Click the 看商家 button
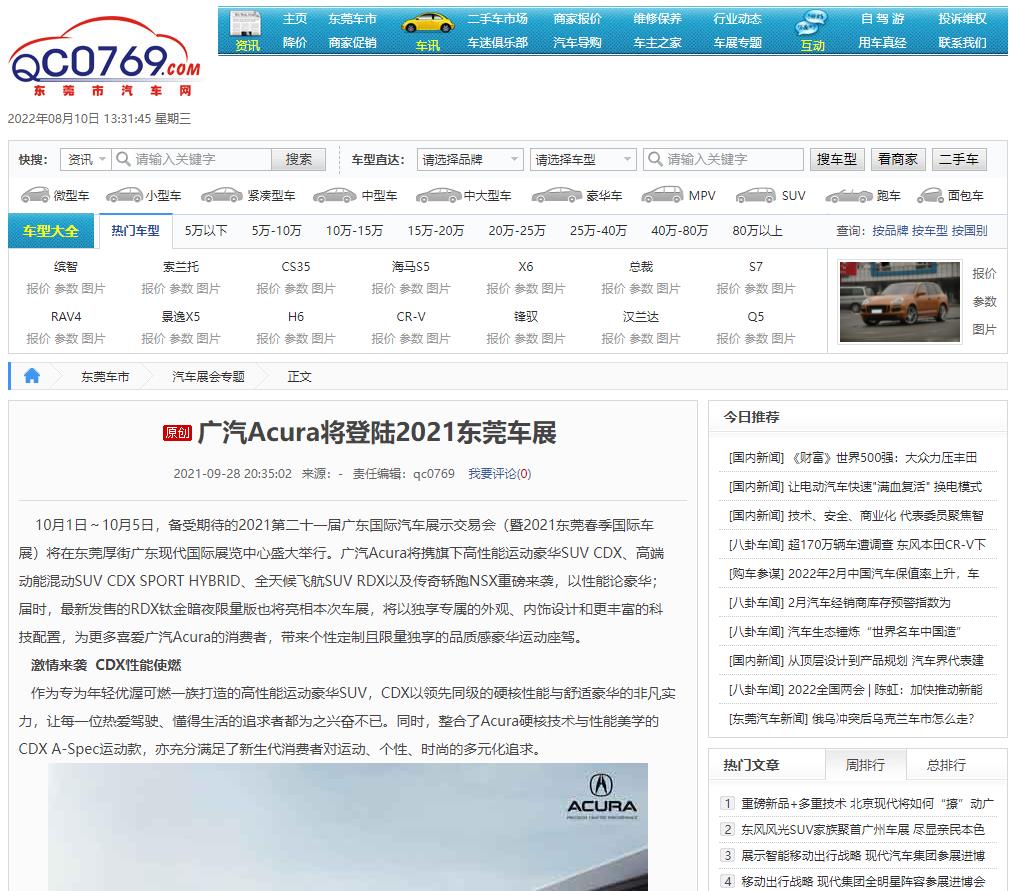The image size is (1011, 891). click(898, 159)
